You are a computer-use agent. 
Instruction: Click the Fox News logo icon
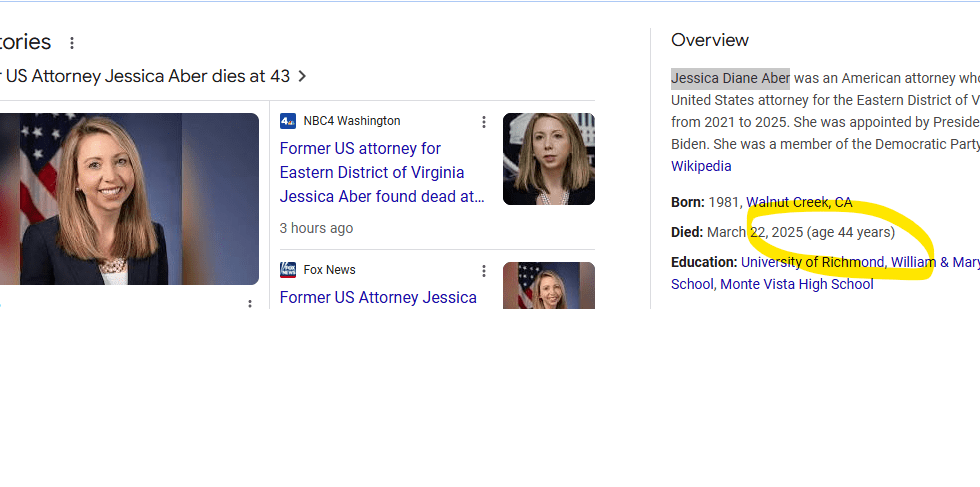288,270
